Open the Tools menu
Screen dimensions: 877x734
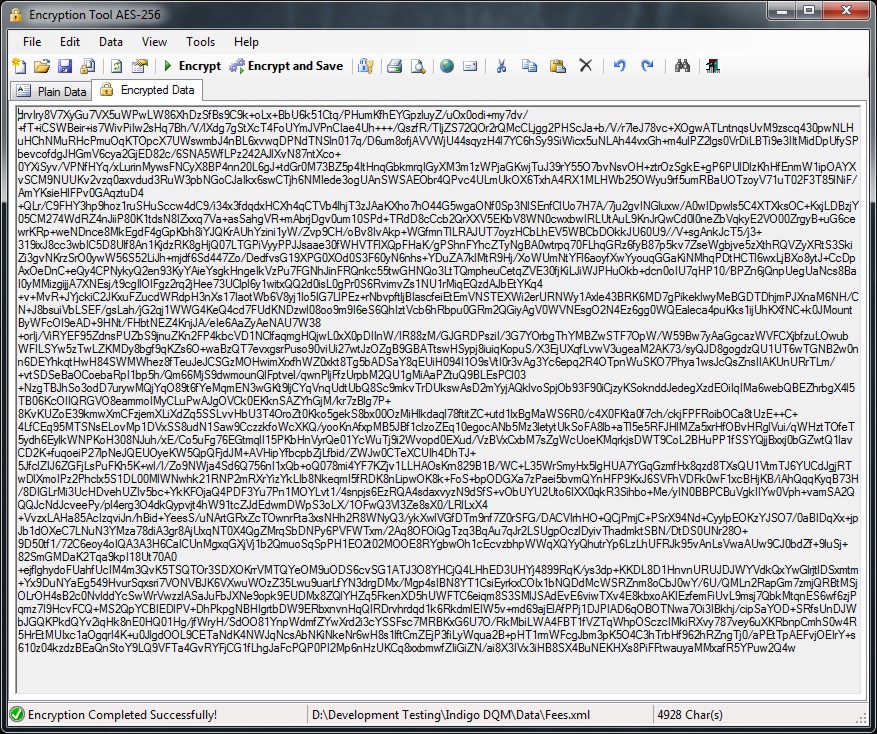click(x=200, y=42)
